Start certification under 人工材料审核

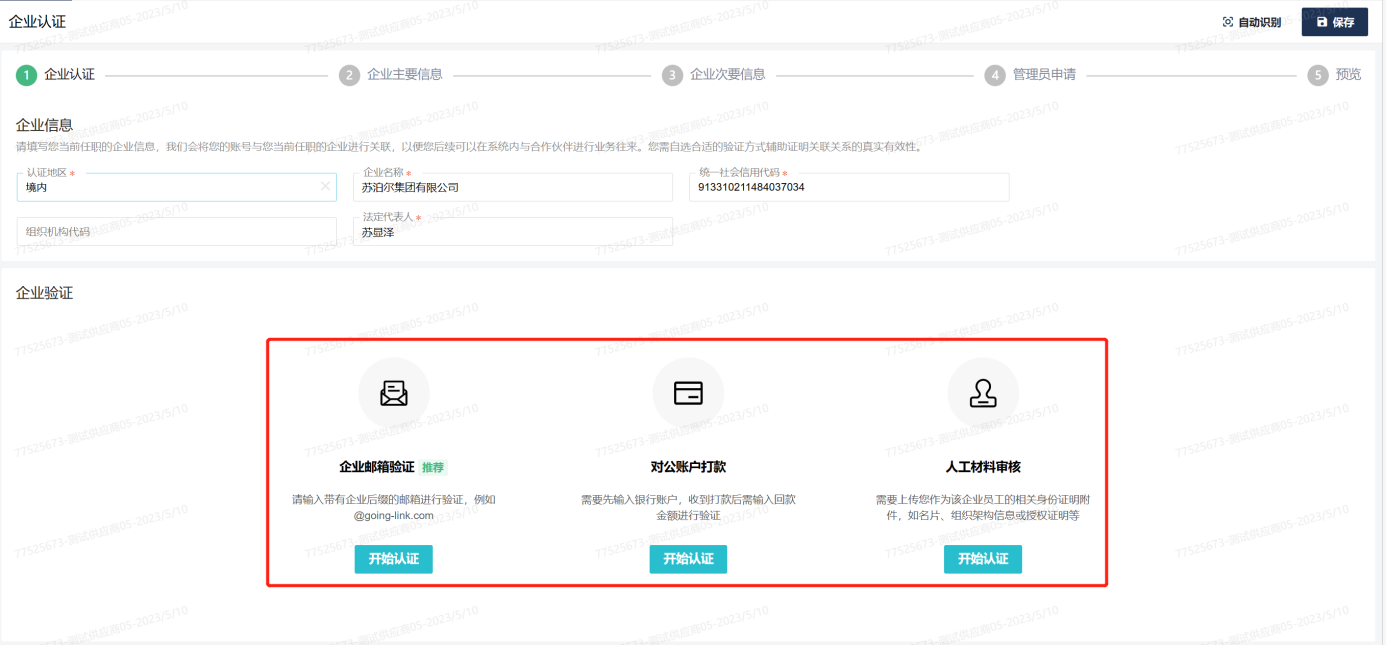point(983,559)
